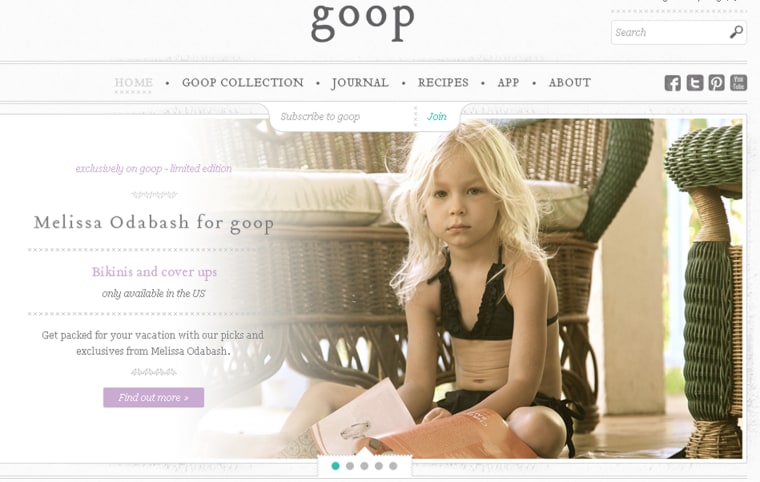Open the Pinterest social icon

point(716,83)
